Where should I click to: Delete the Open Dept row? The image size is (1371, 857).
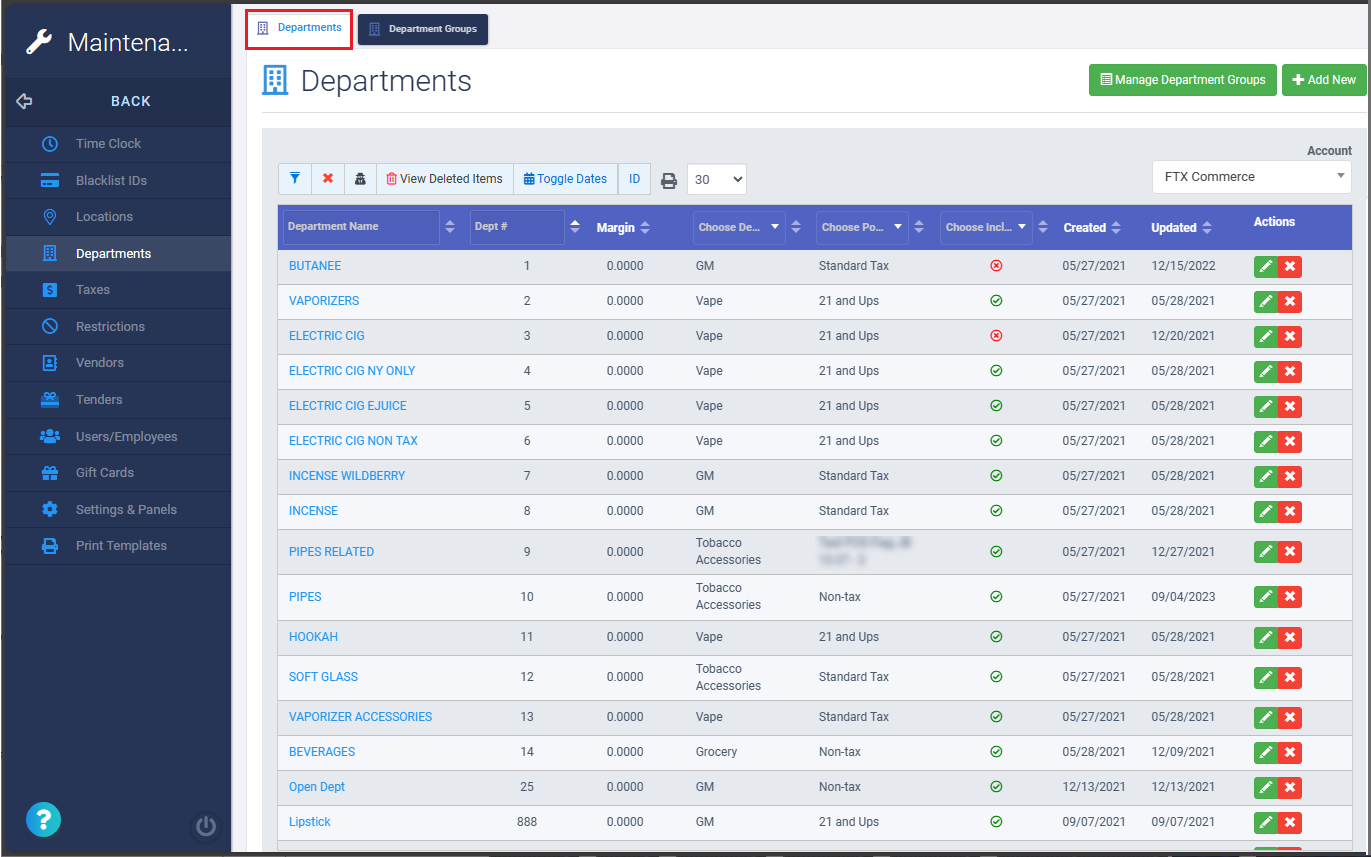tap(1290, 787)
